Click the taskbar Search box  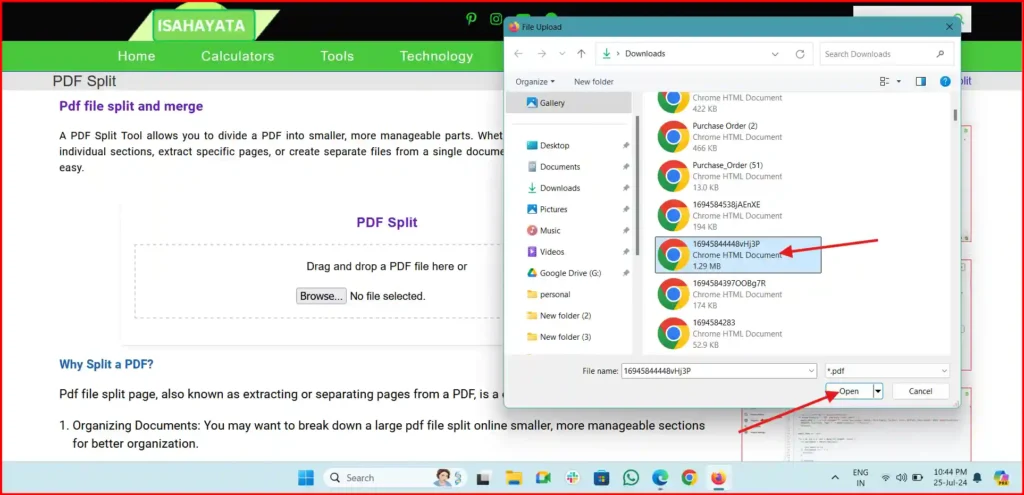396,478
